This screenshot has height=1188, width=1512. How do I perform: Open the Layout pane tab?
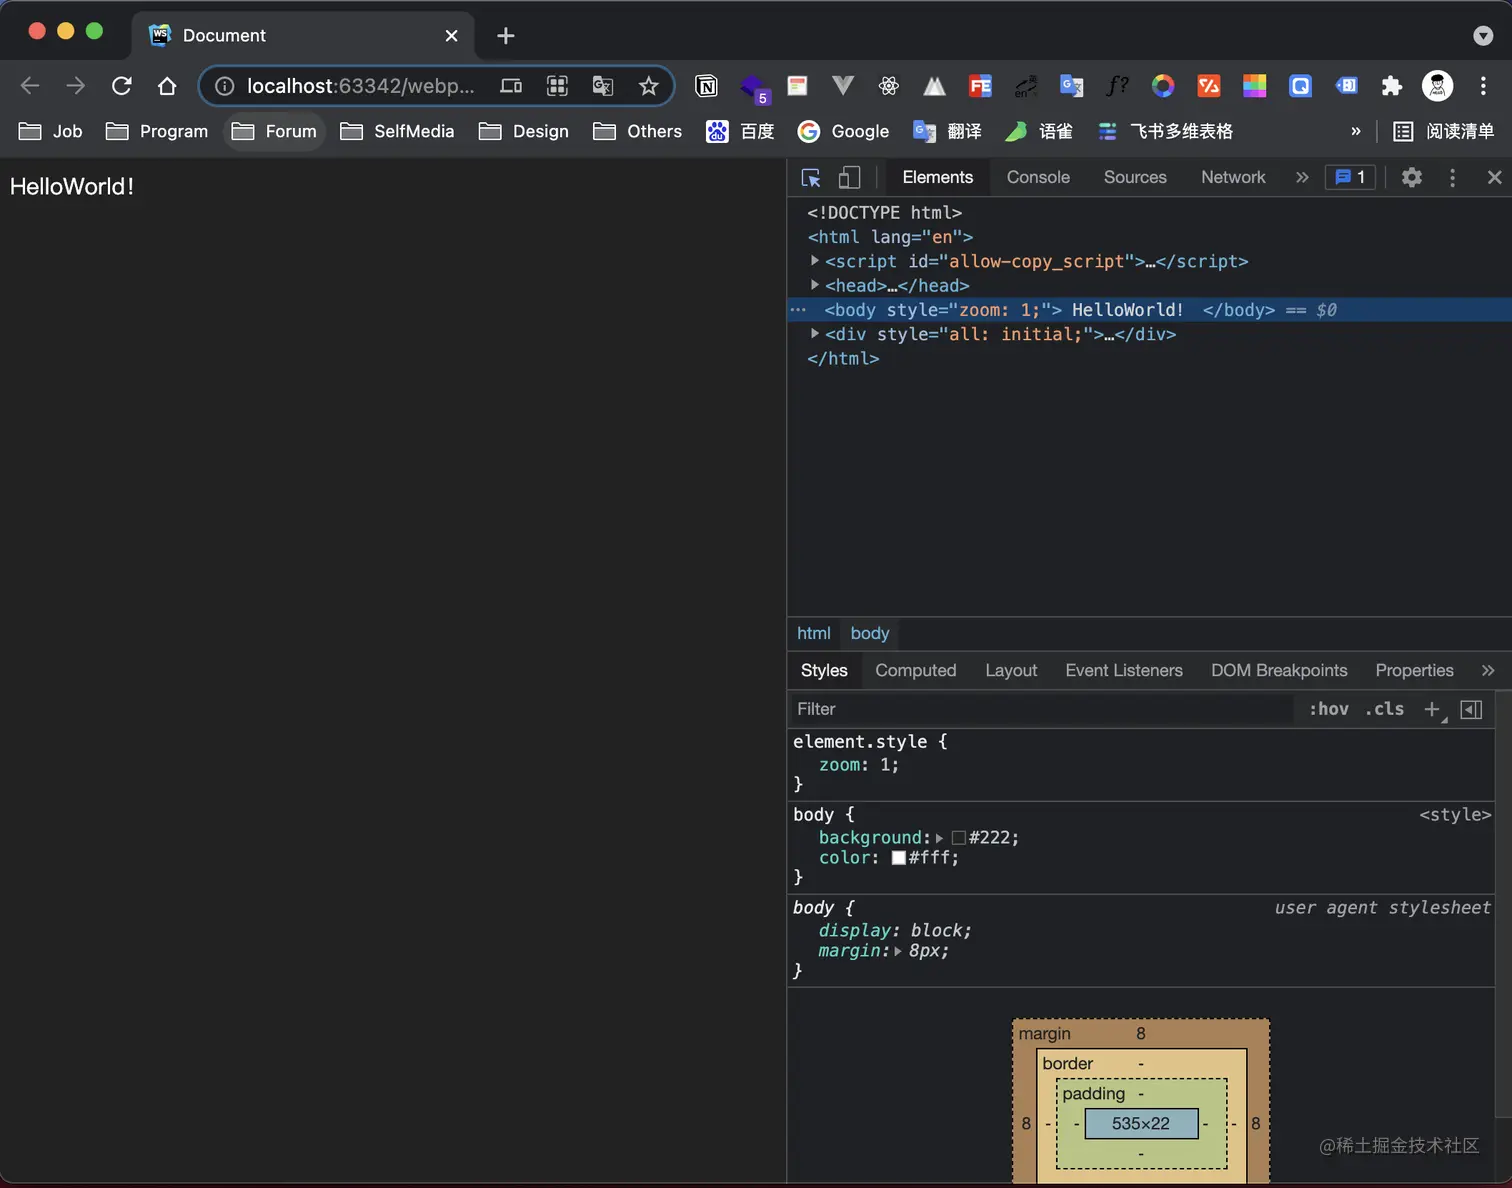(1011, 670)
